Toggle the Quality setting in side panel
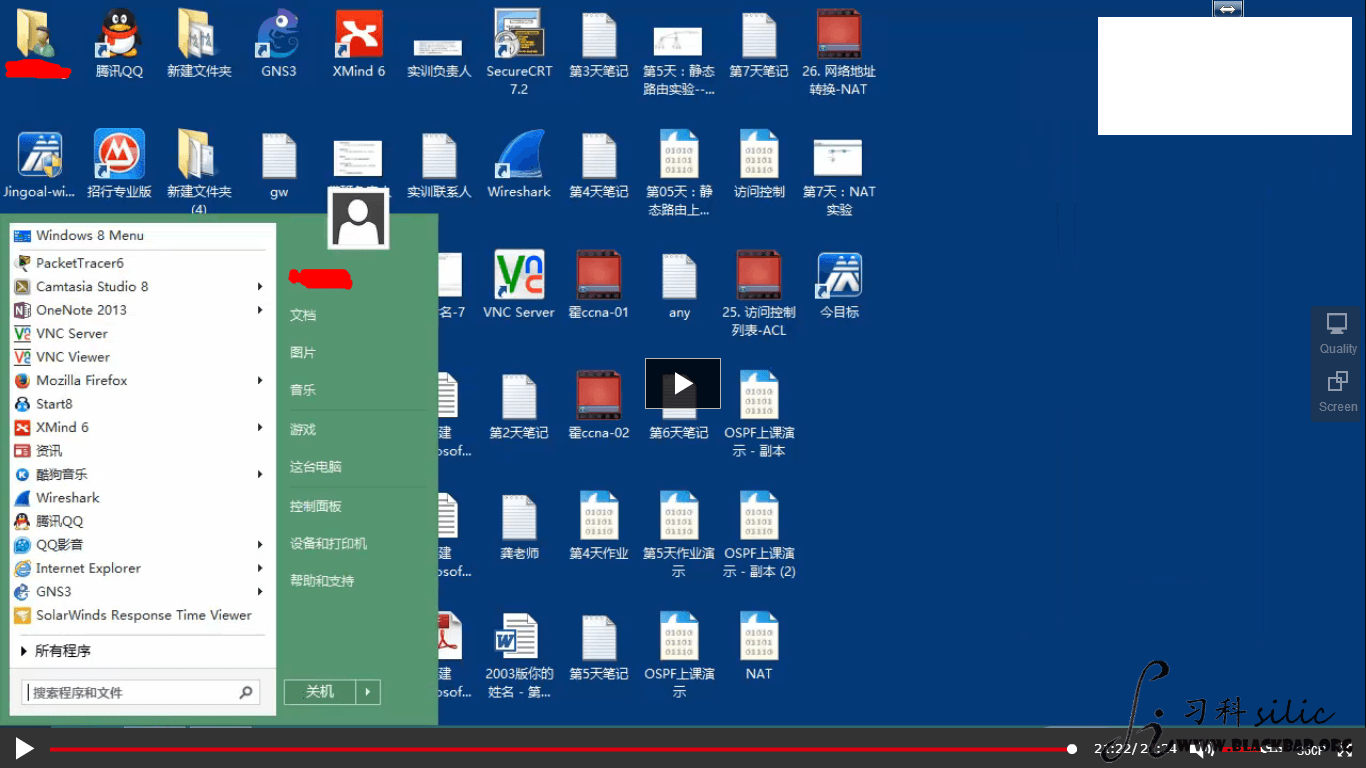This screenshot has width=1366, height=768. 1338,334
